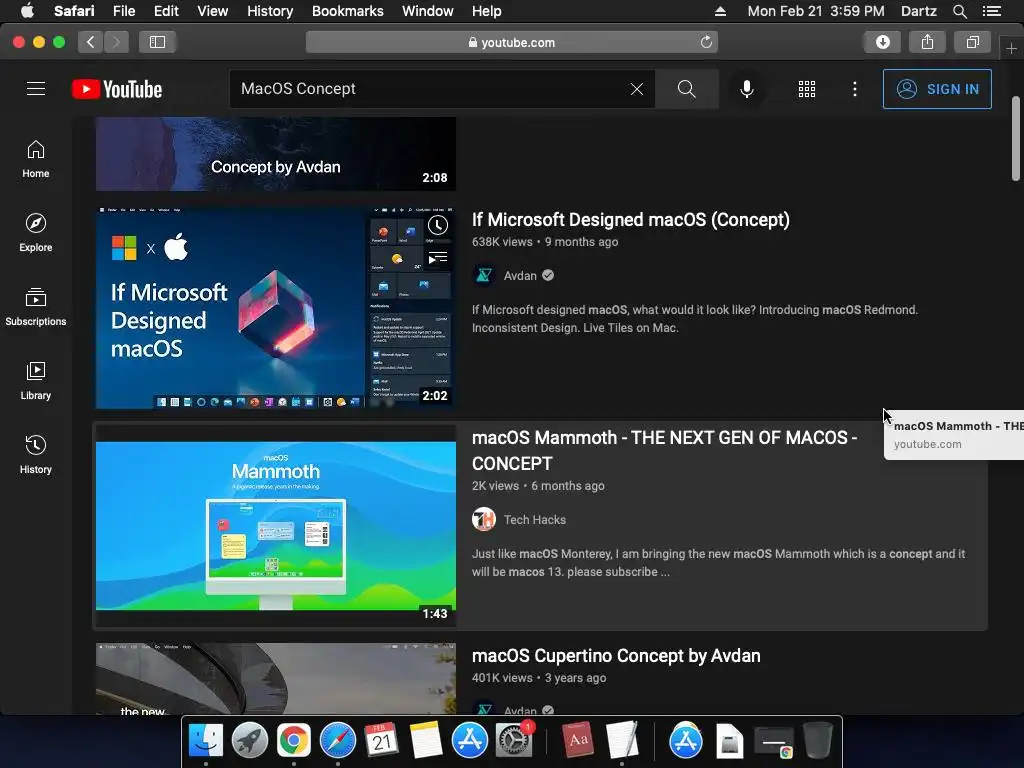
Task: Open the Tech Hacks channel
Action: click(x=534, y=520)
